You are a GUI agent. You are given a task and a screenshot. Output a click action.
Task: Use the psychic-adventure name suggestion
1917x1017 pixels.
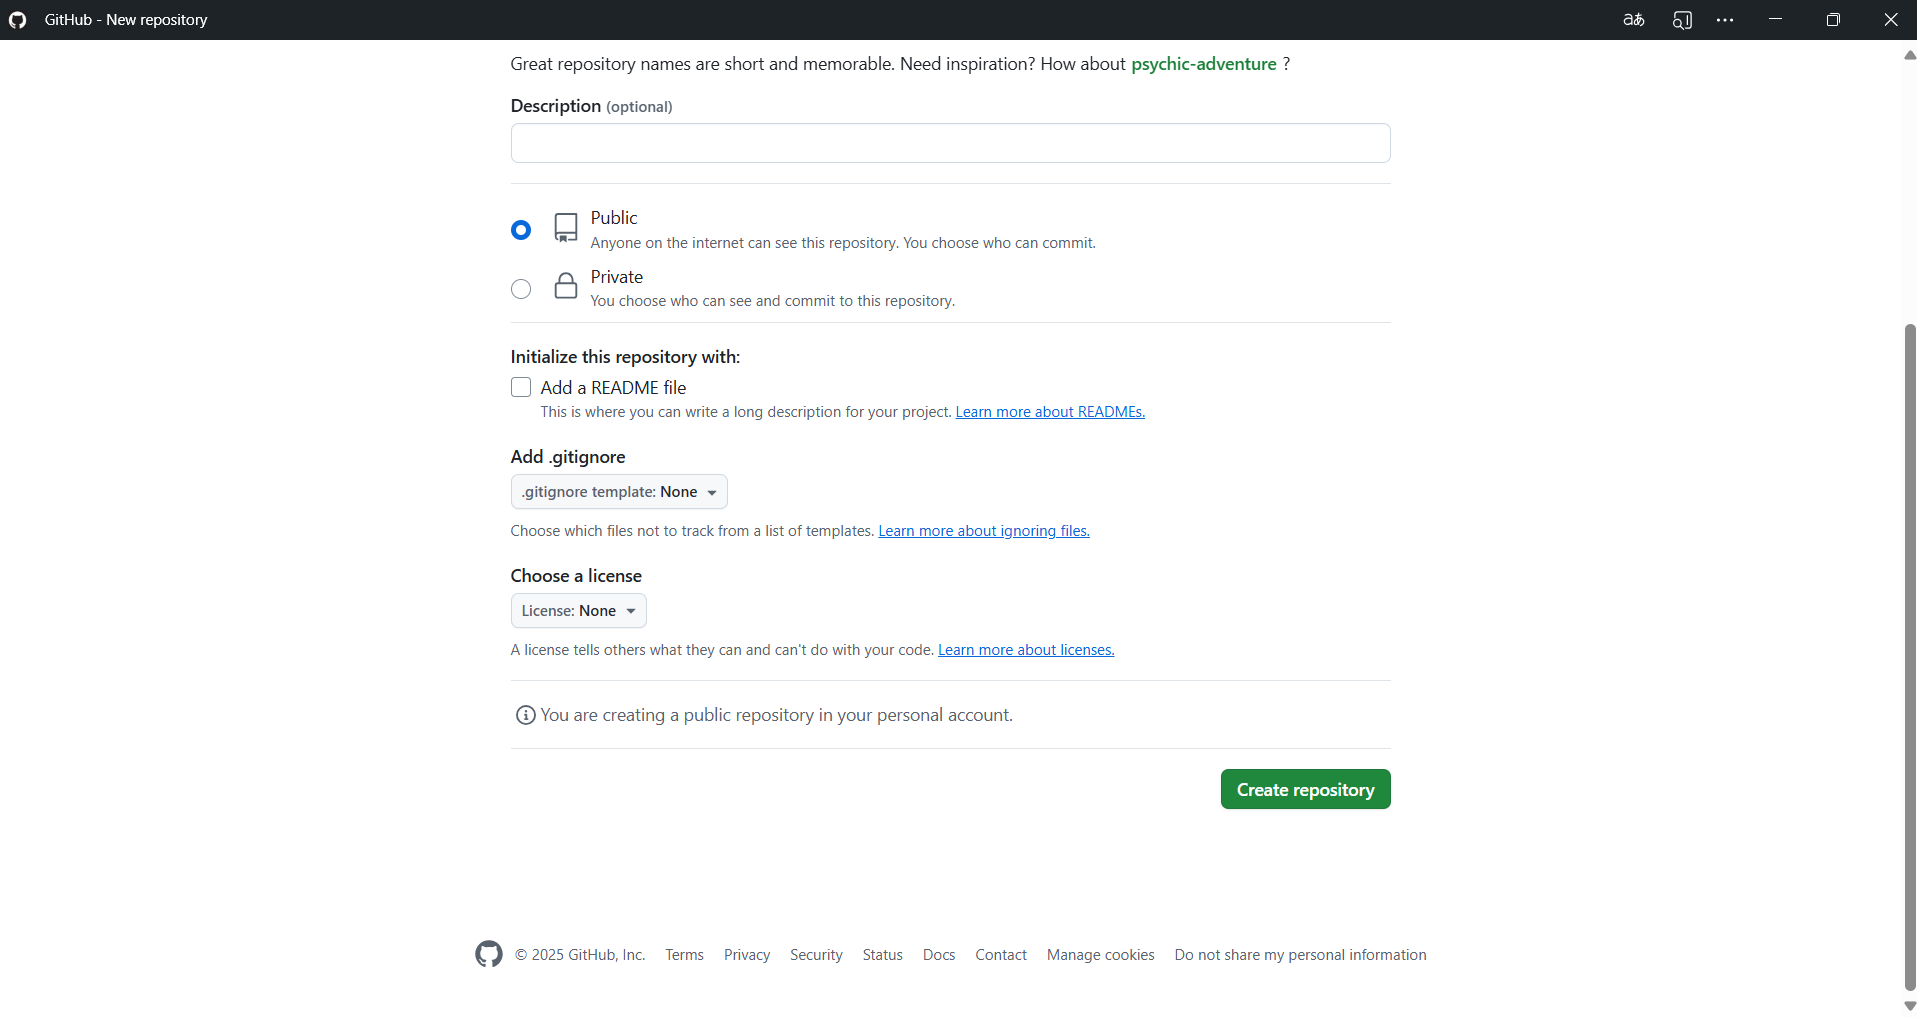coord(1204,64)
